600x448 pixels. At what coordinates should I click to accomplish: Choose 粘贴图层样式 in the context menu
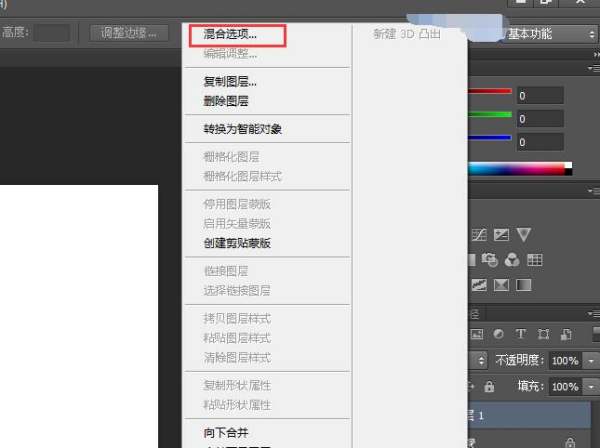coord(237,338)
